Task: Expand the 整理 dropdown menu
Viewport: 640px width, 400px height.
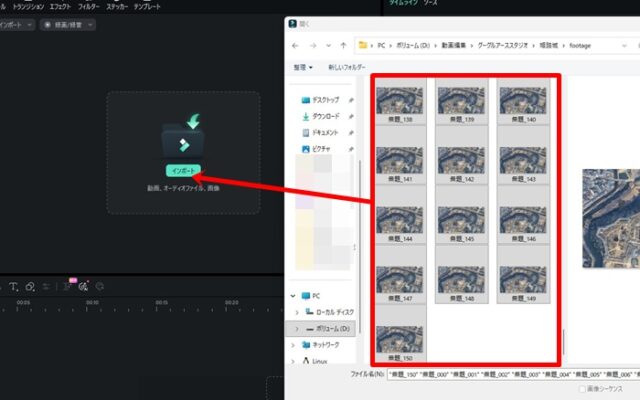Action: (302, 67)
